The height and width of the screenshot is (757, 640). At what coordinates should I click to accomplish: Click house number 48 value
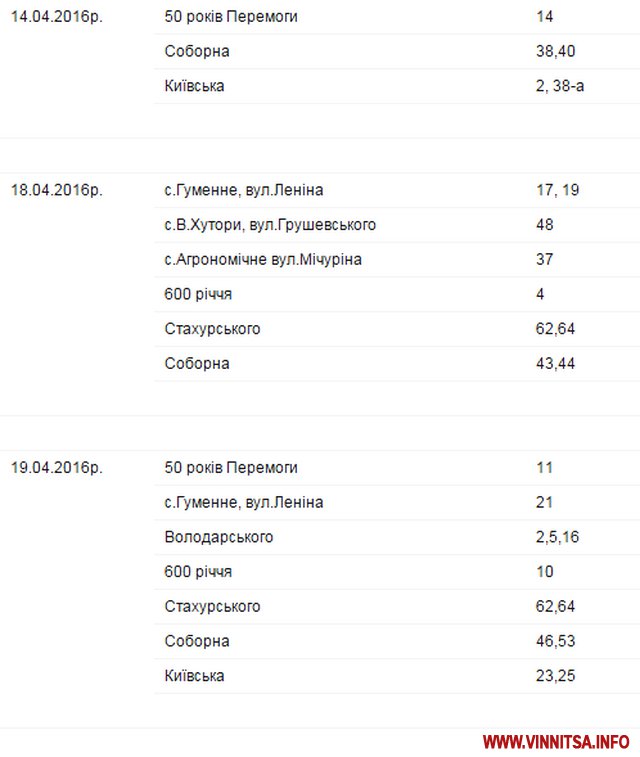[545, 225]
